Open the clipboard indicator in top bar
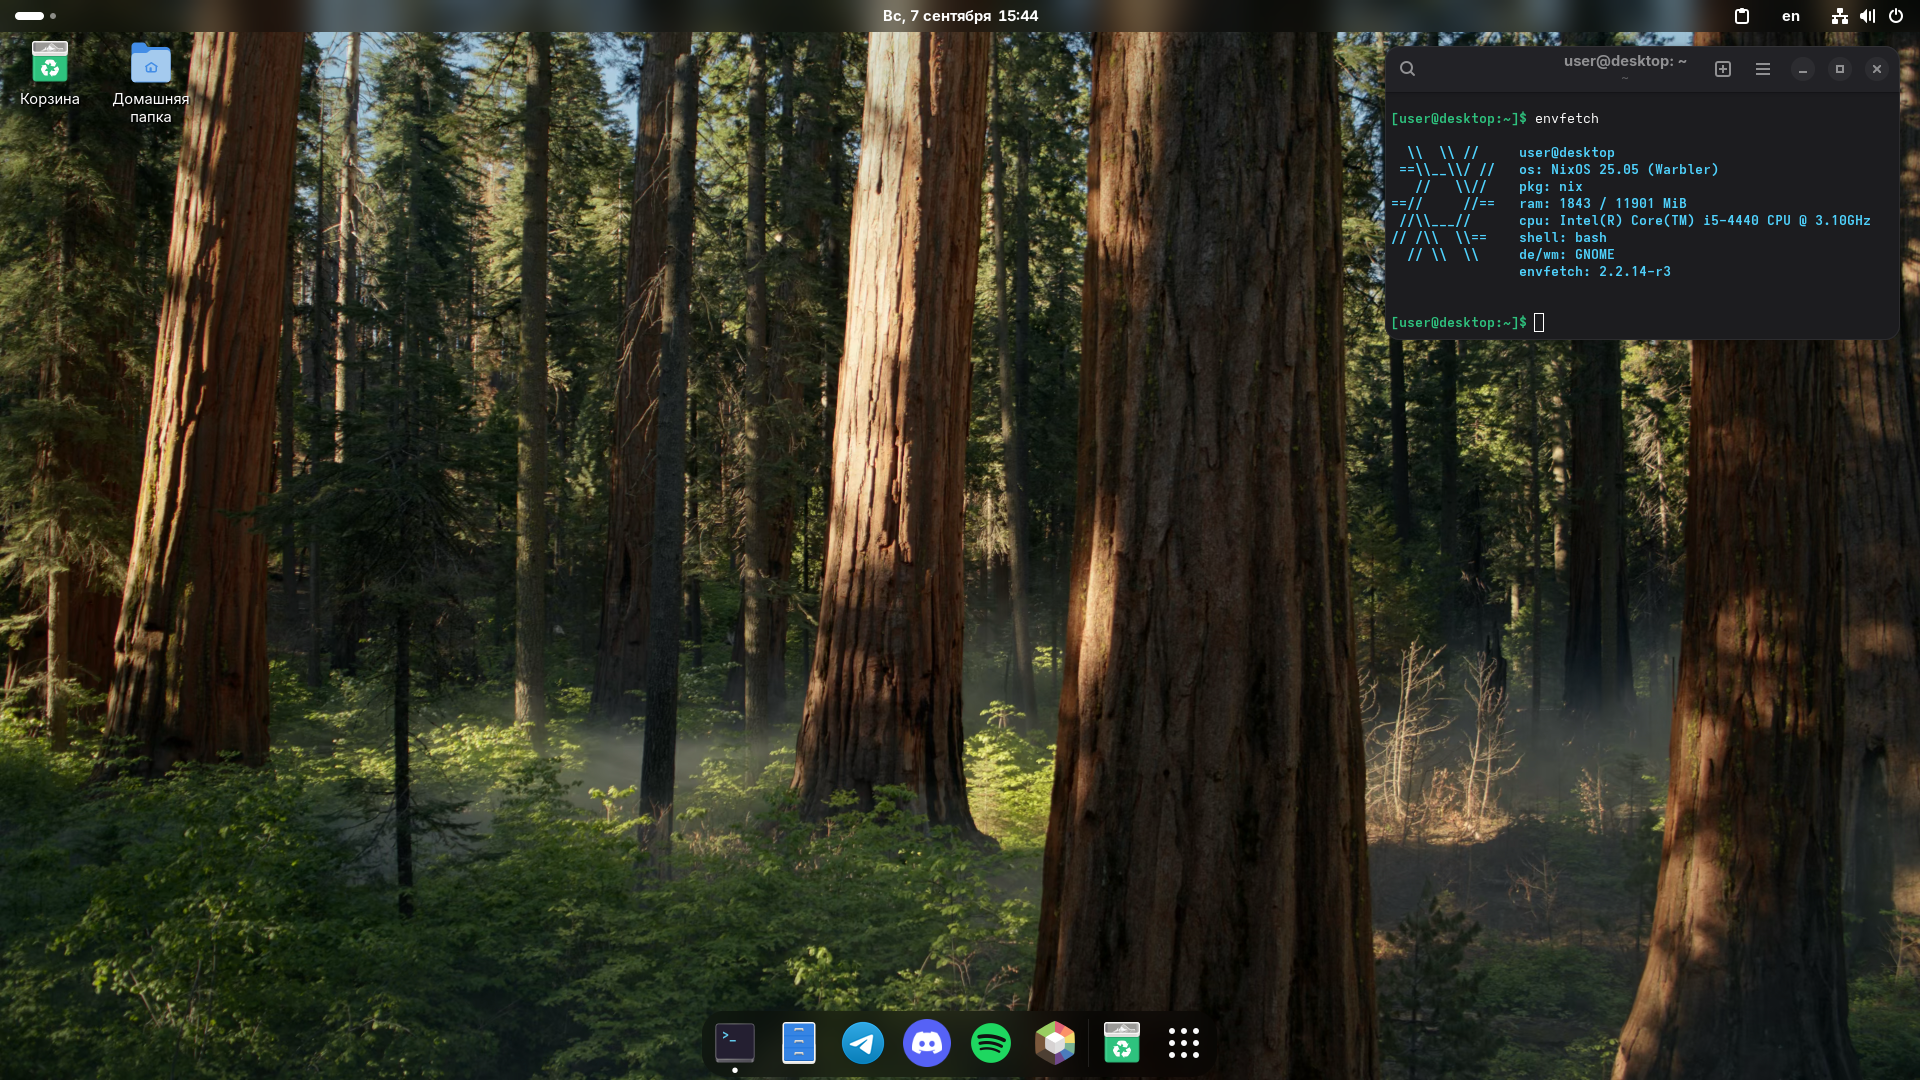Screen dimensions: 1920x1080 (1741, 16)
